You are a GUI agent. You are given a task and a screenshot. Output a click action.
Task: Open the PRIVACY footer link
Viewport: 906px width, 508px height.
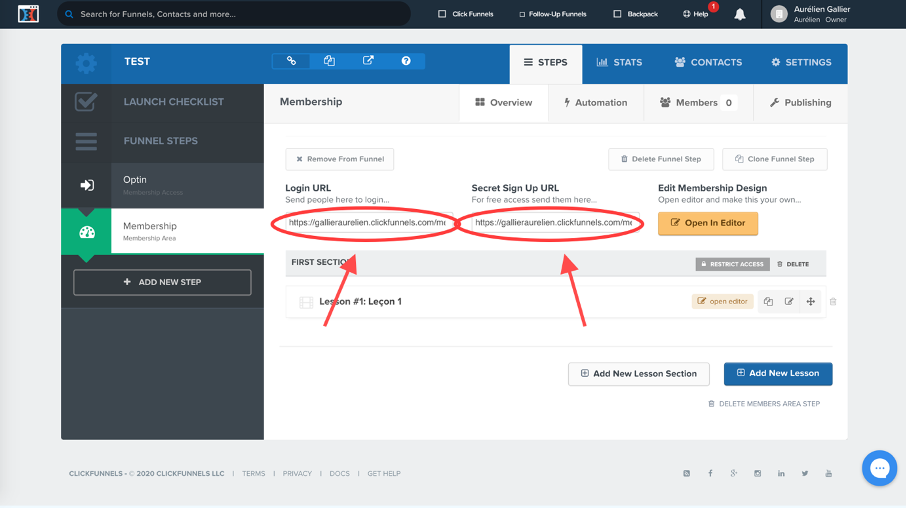tap(297, 473)
